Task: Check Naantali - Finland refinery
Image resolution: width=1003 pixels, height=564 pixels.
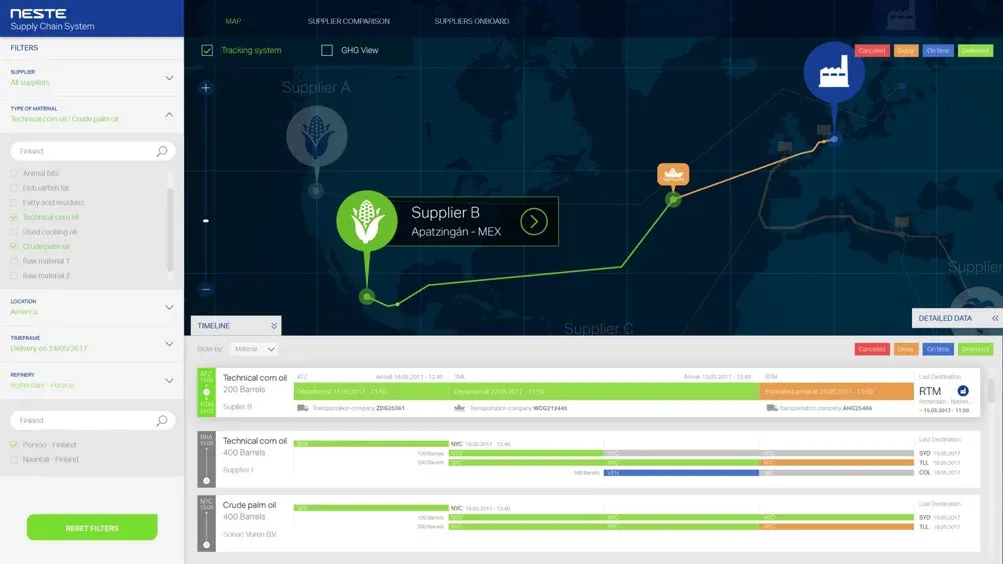Action: (14, 459)
